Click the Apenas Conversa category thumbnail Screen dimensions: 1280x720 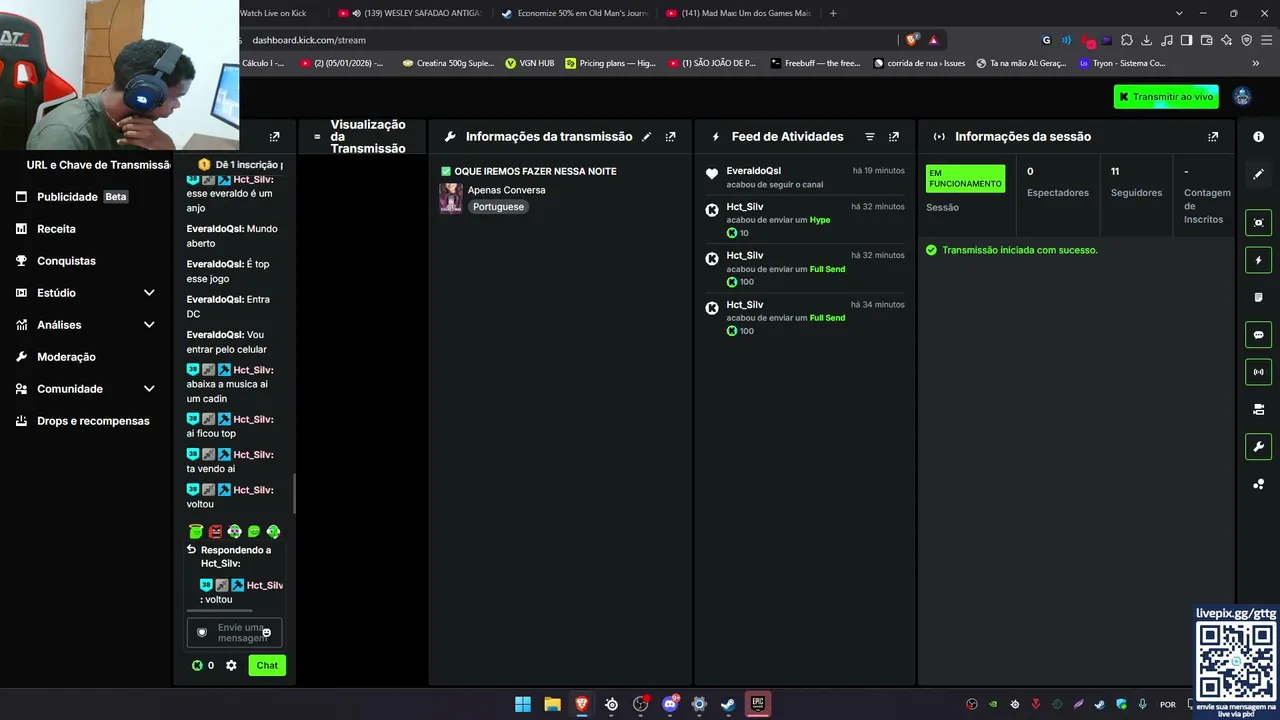tap(451, 198)
